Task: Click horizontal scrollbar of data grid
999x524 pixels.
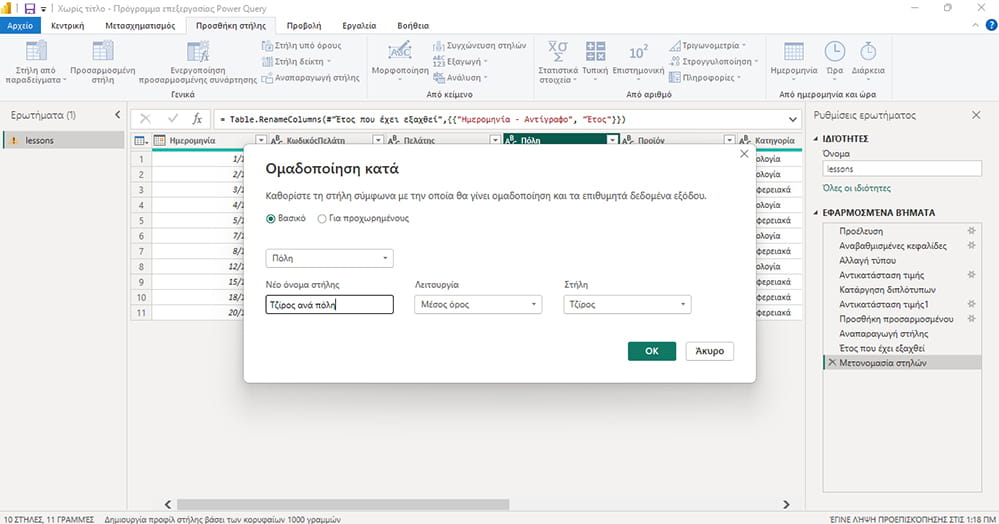Action: click(x=343, y=504)
